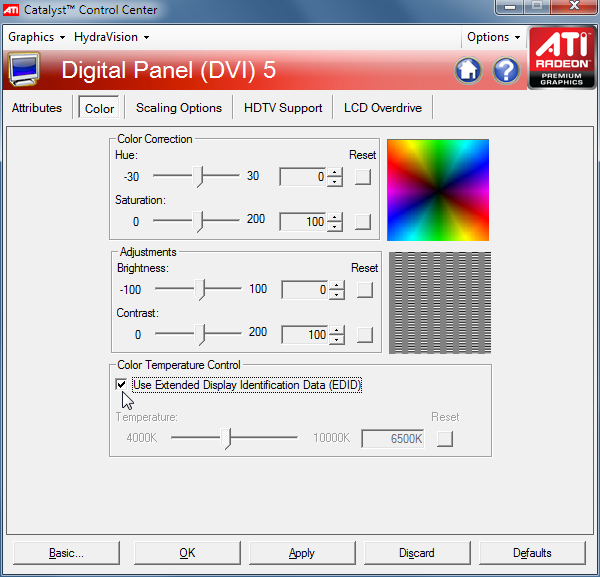
Task: Click the Hue slider thumb
Action: point(197,177)
